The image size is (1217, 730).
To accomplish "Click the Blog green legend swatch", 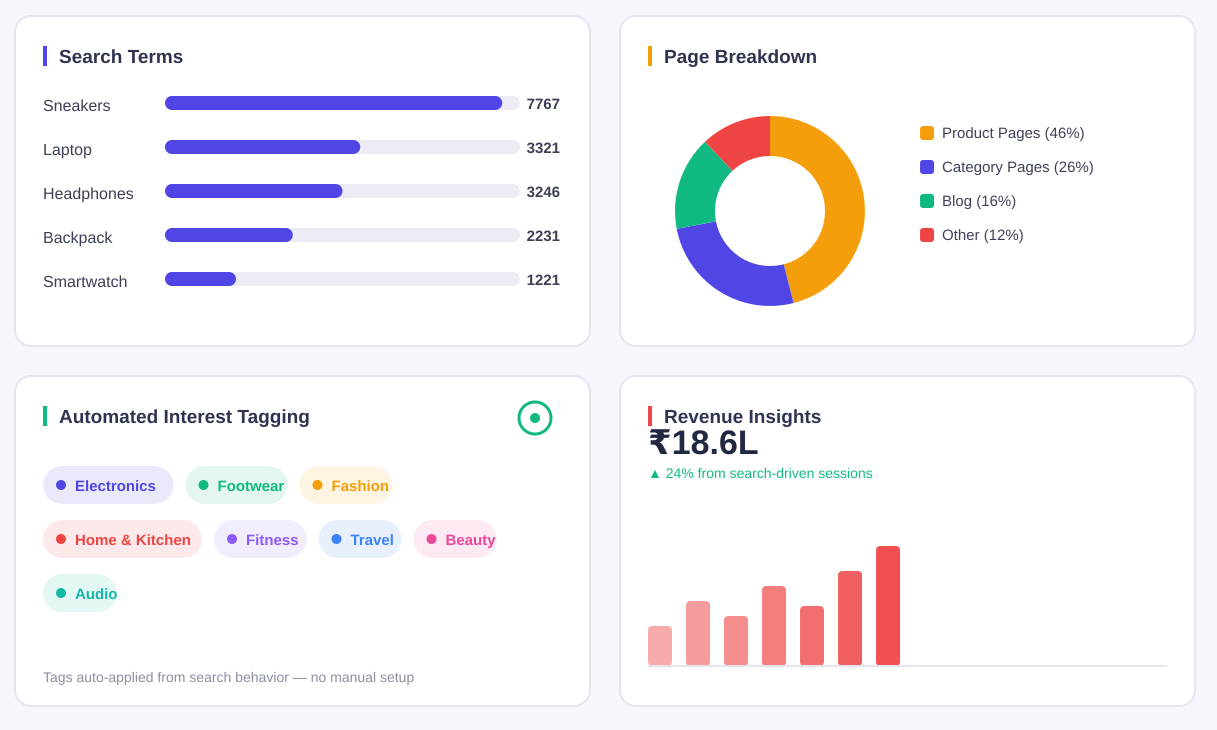I will pos(927,201).
